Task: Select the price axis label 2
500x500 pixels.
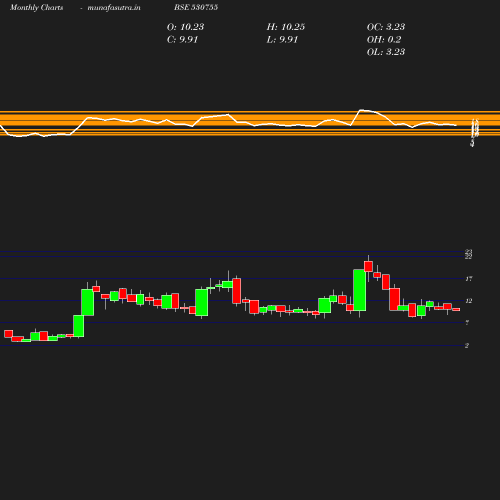Action: (x=467, y=346)
